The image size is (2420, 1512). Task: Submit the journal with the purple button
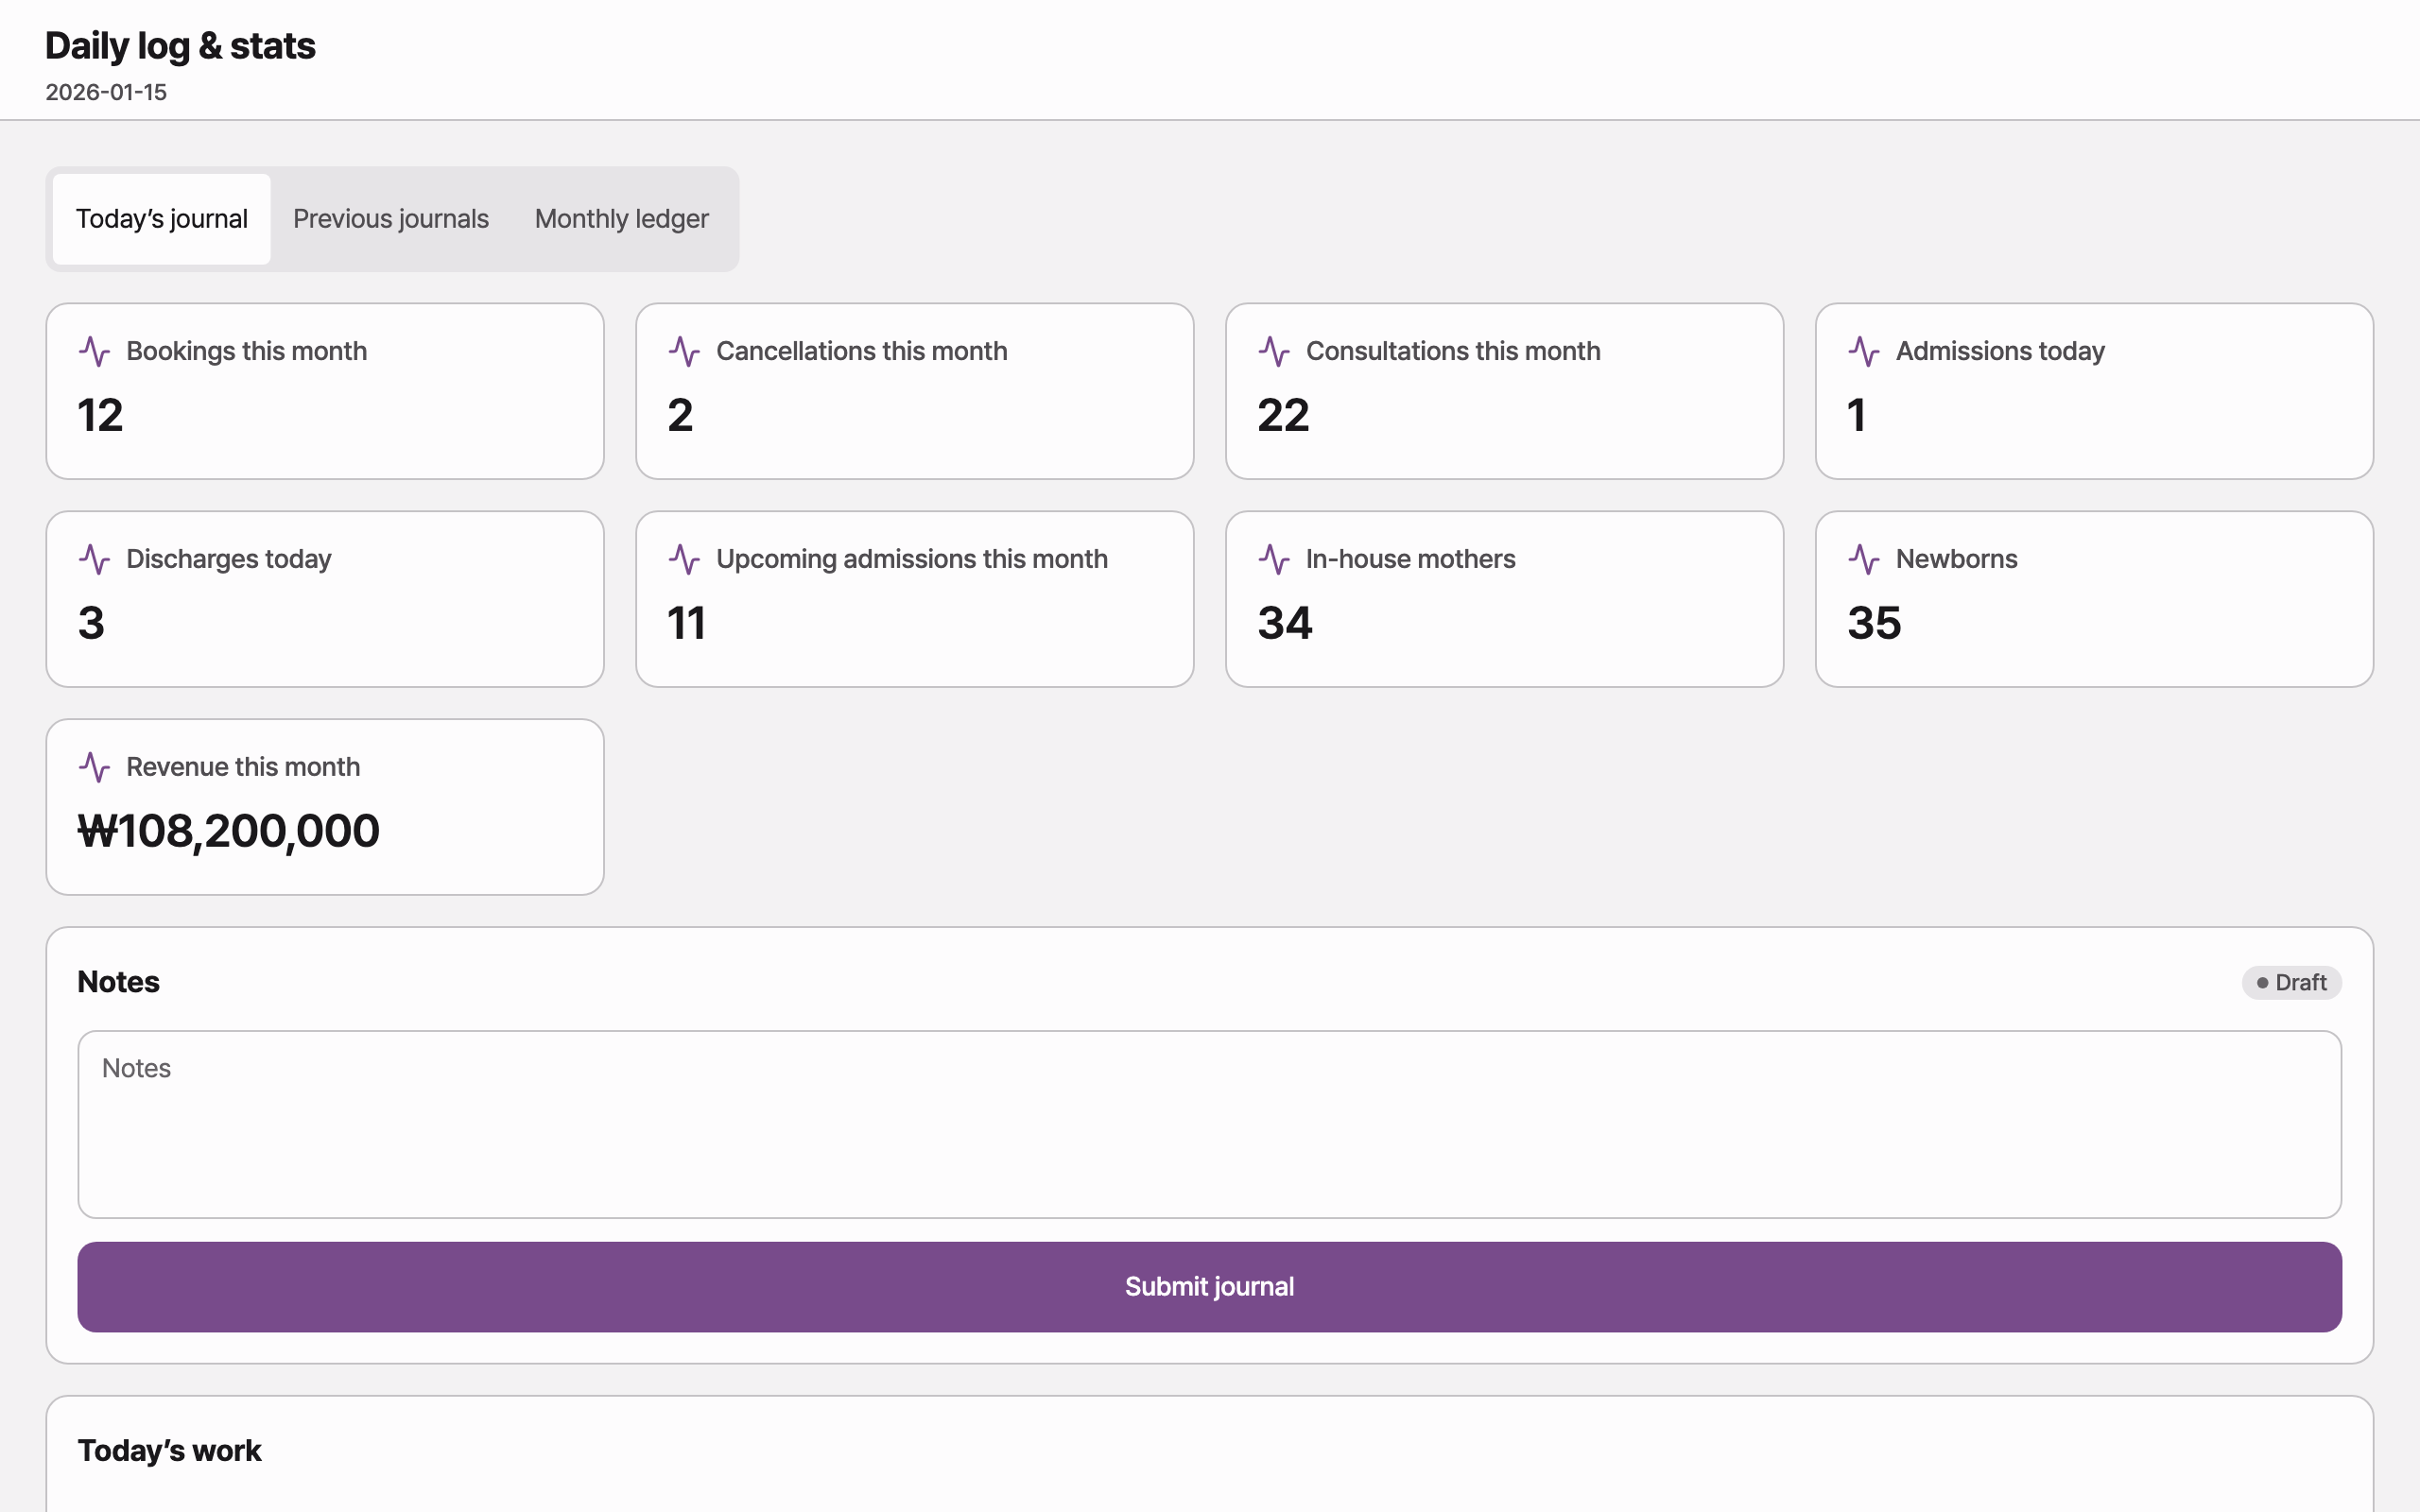click(x=1210, y=1287)
